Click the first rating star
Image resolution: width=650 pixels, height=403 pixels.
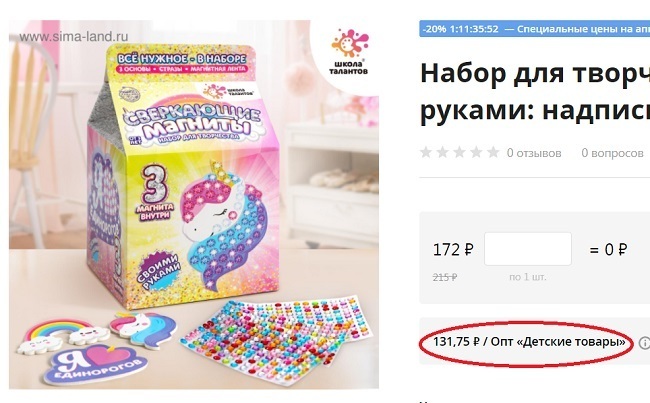tap(426, 152)
